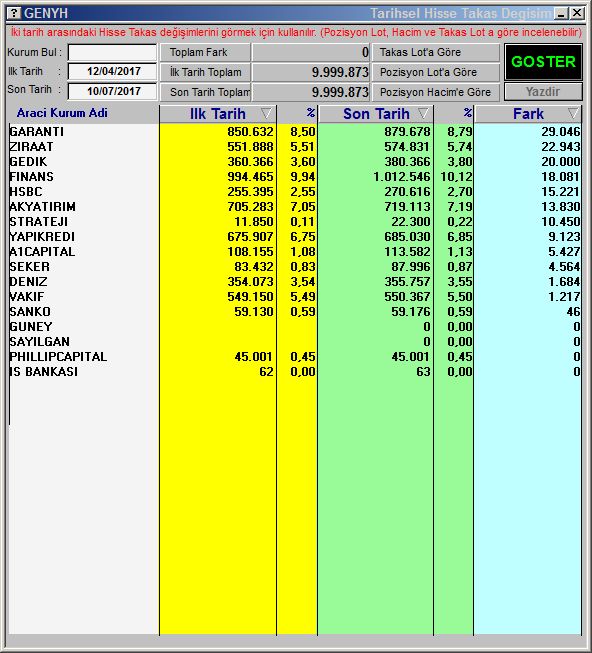This screenshot has width=592, height=653.
Task: Click the Yazdir print button
Action: pos(543,92)
